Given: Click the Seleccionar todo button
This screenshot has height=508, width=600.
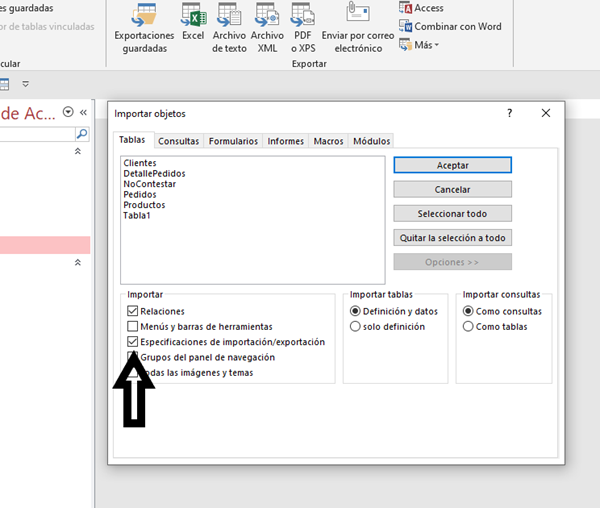Looking at the screenshot, I should (452, 213).
